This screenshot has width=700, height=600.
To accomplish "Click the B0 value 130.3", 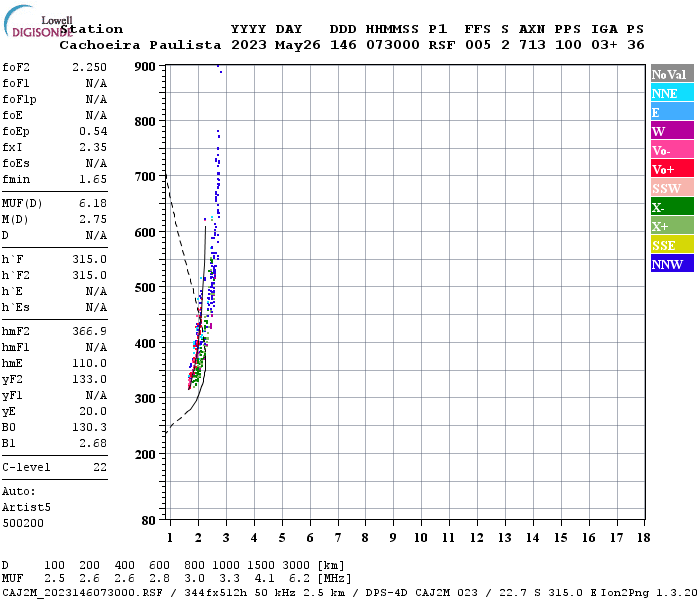I will [89, 427].
